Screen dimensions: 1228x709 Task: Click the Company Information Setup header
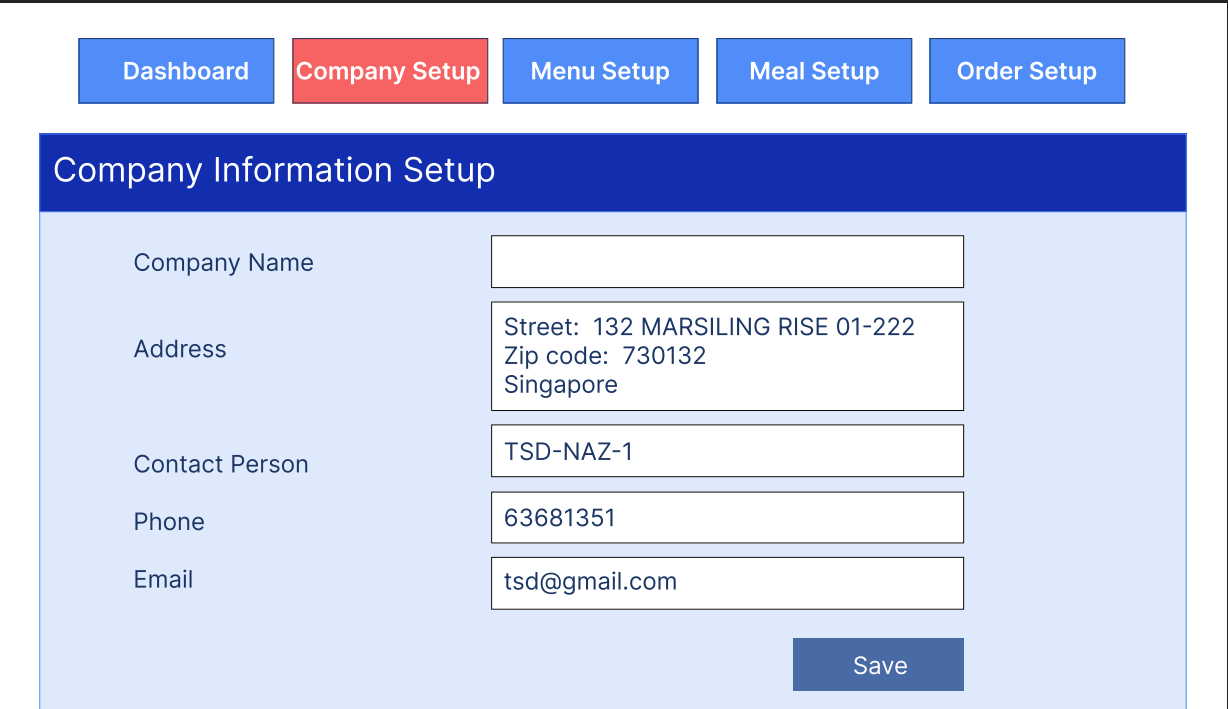(274, 171)
